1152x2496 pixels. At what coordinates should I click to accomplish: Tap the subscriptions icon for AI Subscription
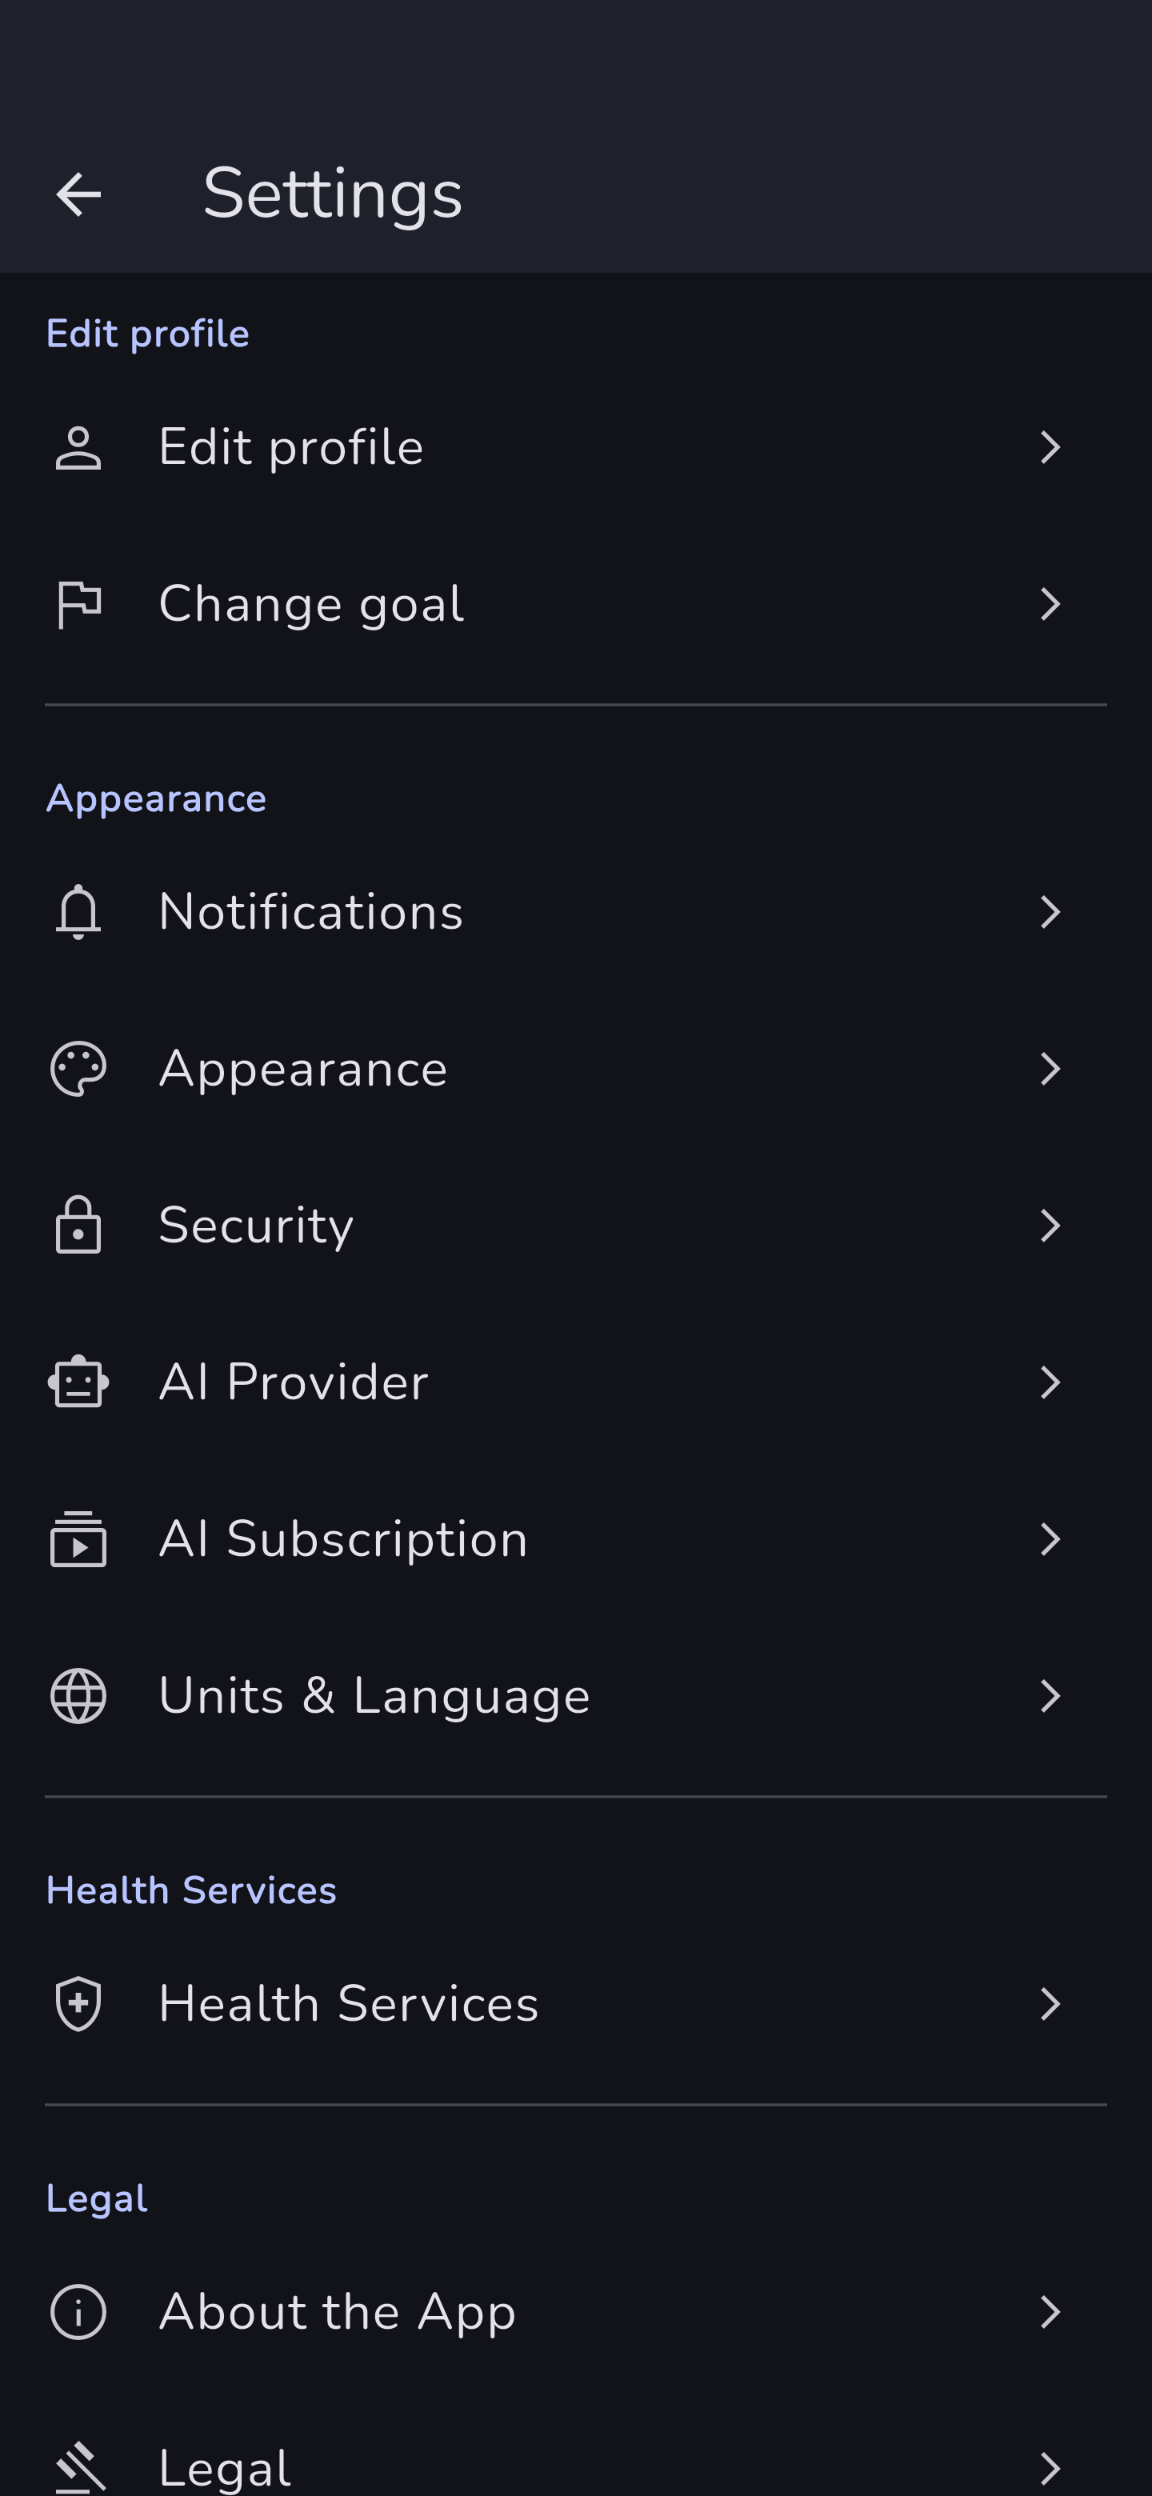tap(78, 1539)
